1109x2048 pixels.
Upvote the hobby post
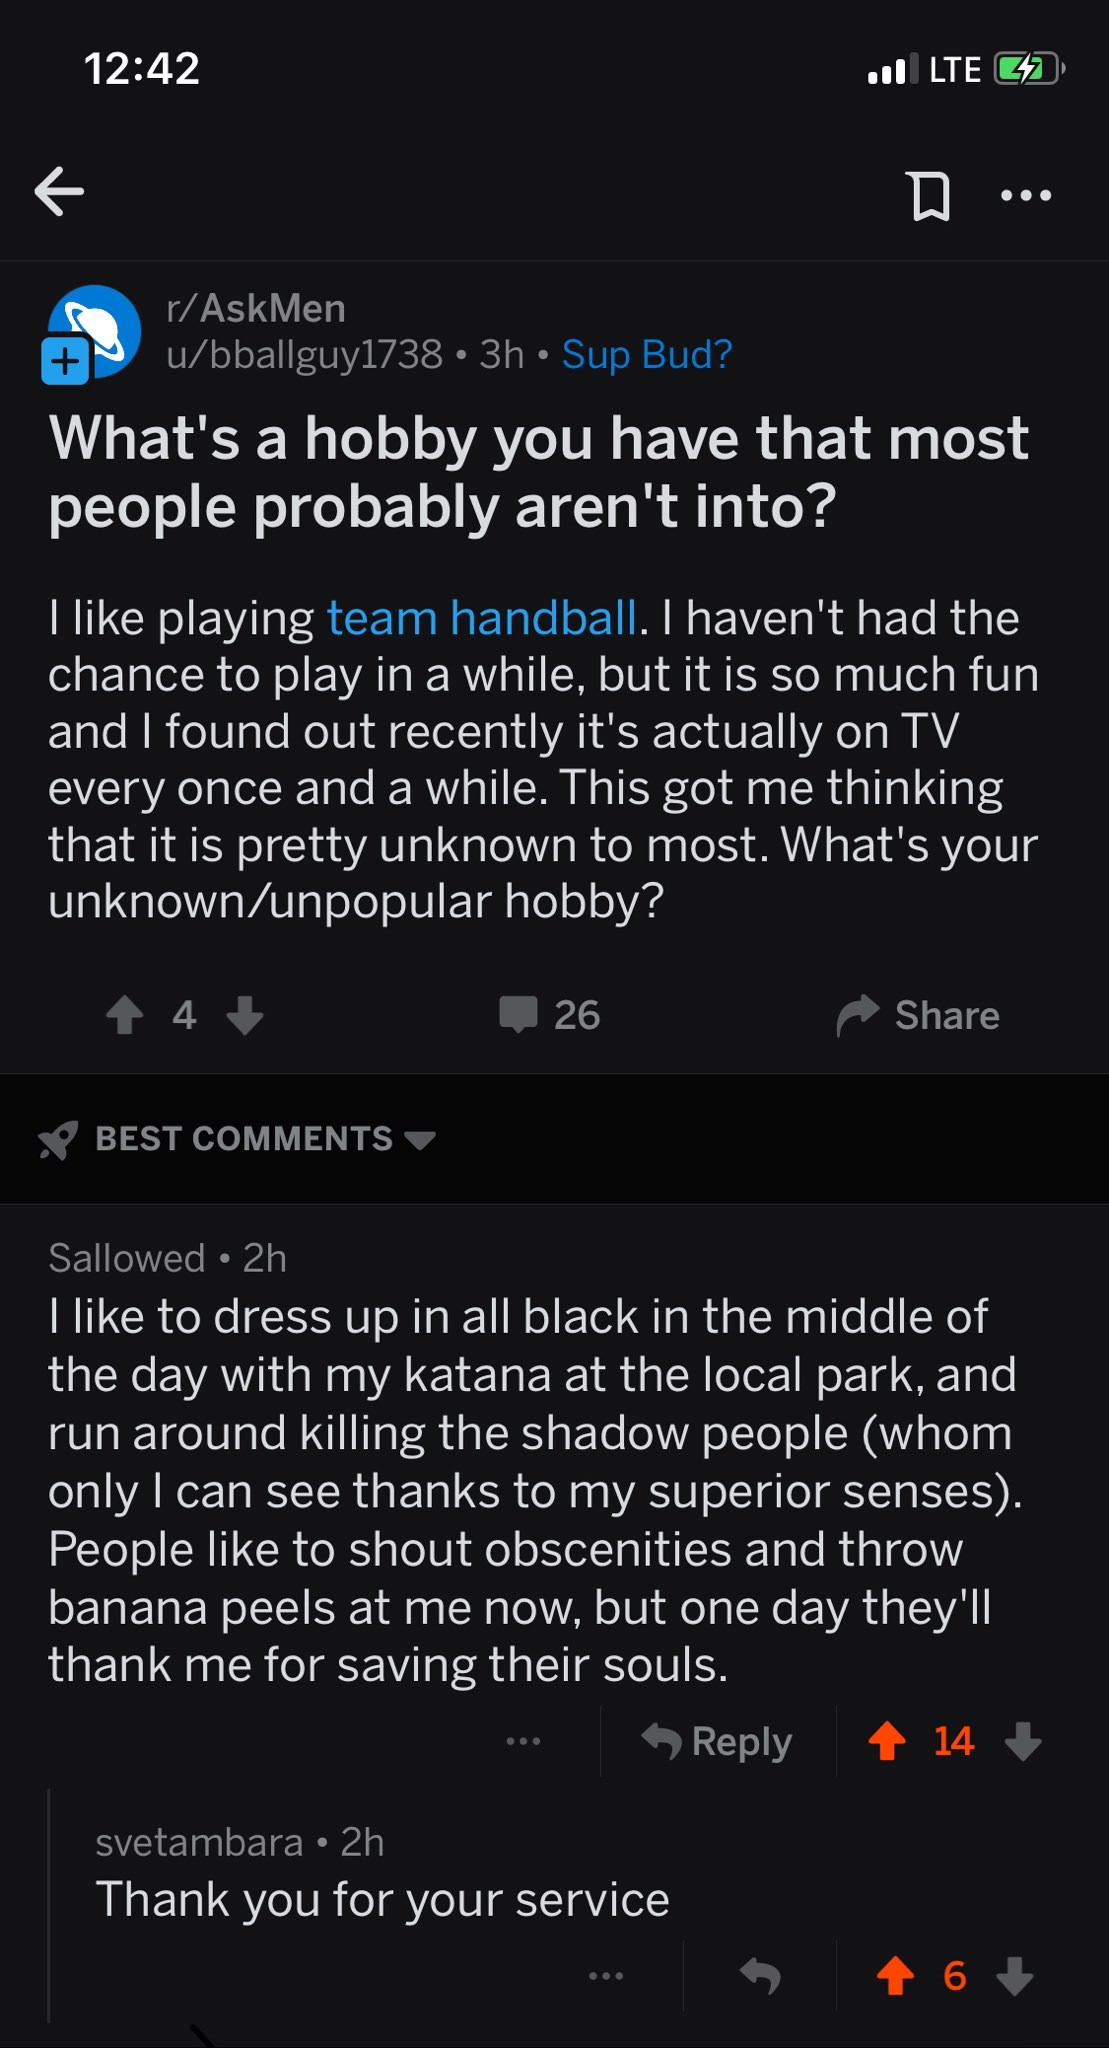pos(125,1015)
